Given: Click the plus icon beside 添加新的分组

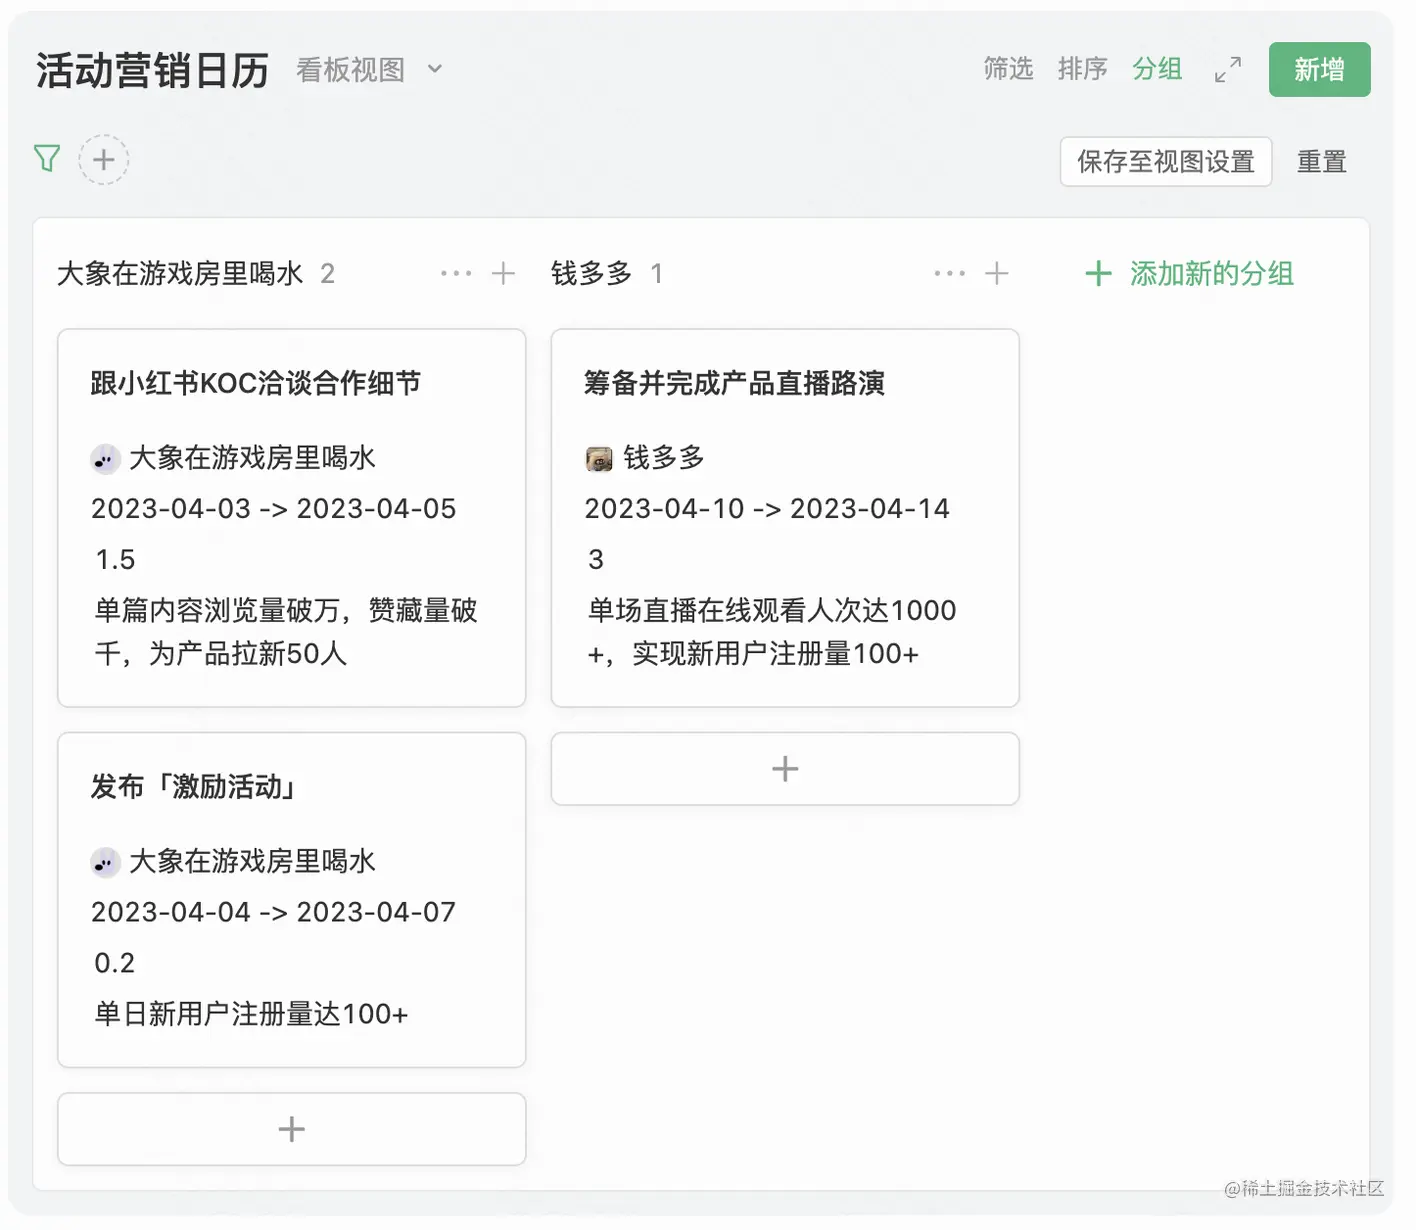Looking at the screenshot, I should [x=1098, y=274].
